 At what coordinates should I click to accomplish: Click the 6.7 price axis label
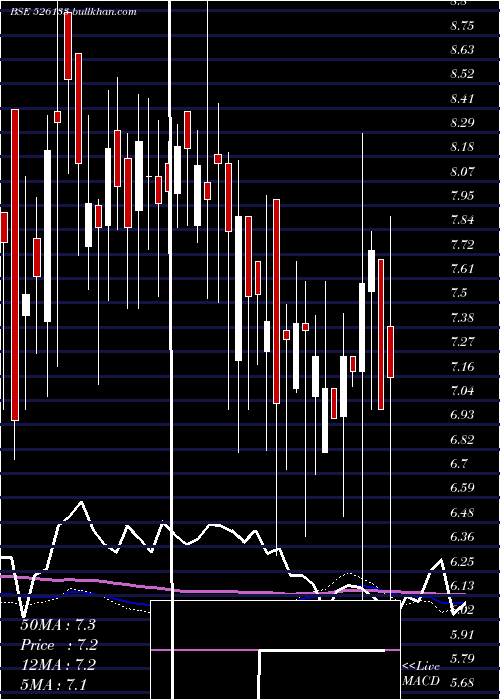point(459,463)
